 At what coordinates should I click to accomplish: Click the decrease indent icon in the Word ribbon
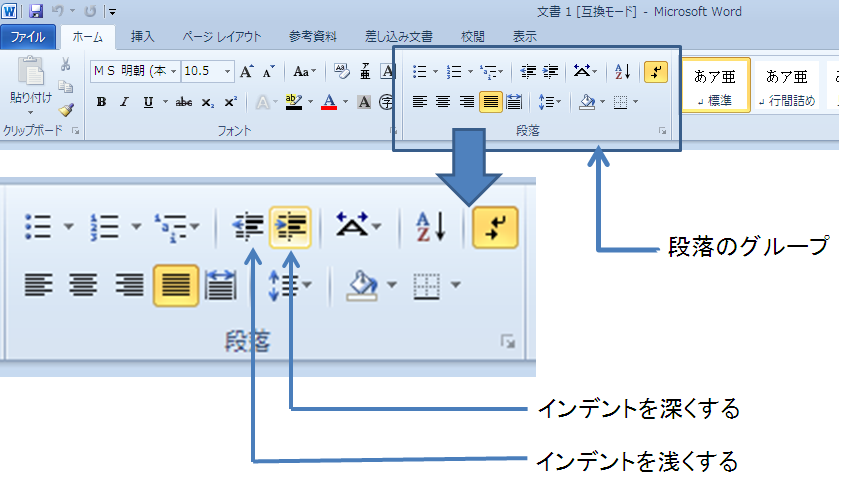(x=528, y=71)
